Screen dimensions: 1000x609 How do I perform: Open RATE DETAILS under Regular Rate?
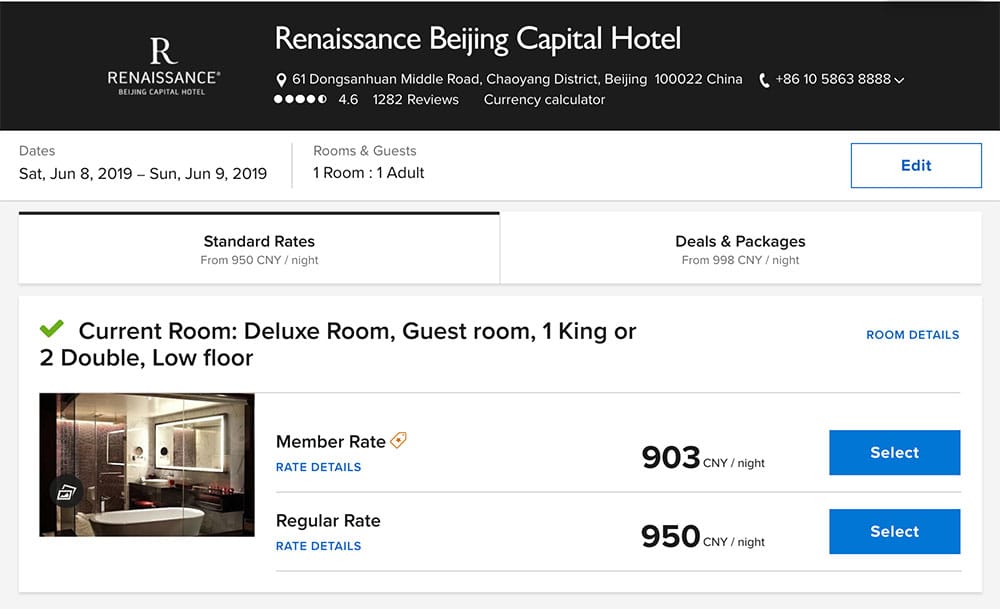318,545
